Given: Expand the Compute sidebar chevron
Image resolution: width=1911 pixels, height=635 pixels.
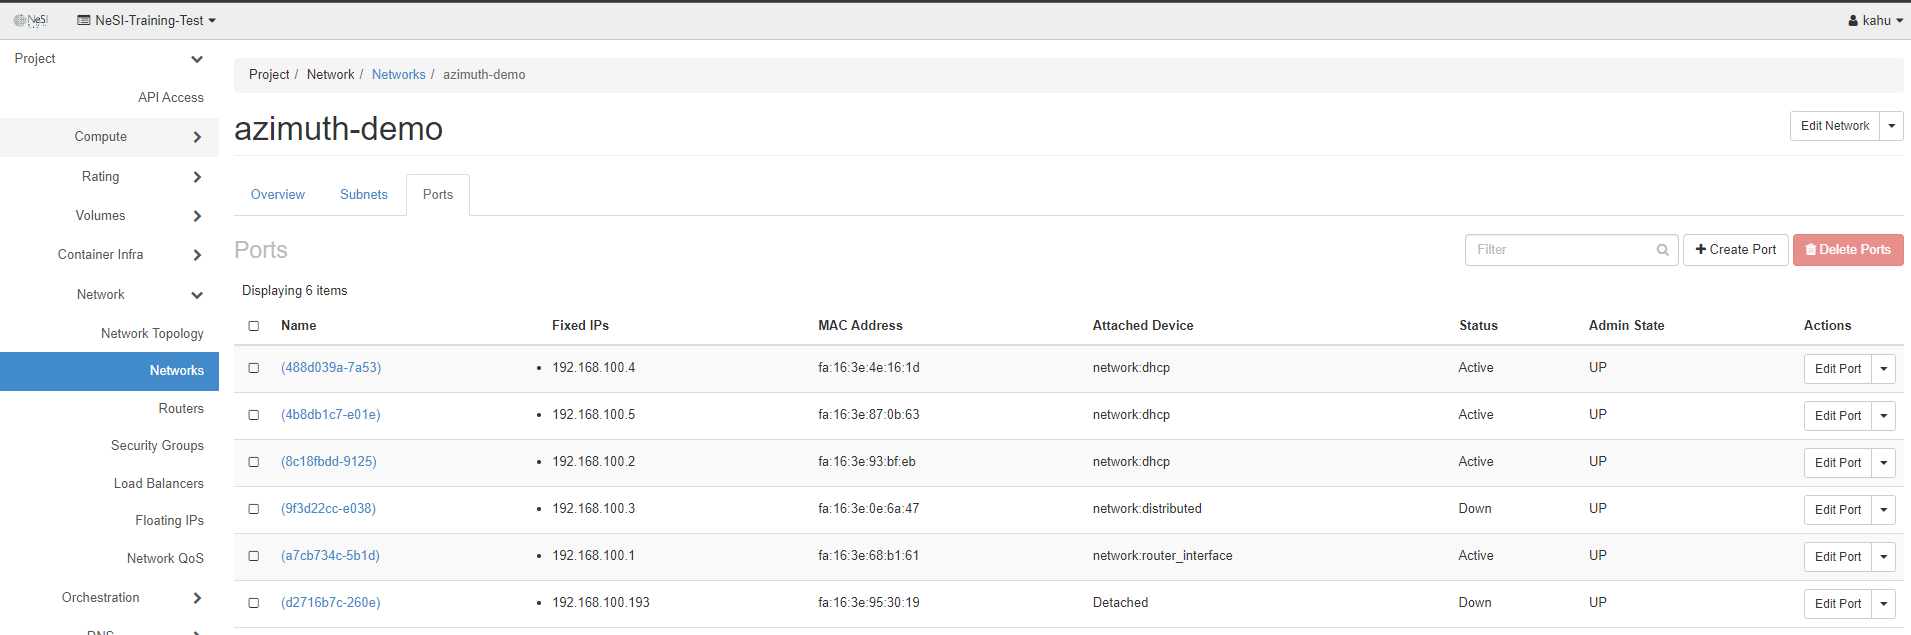Looking at the screenshot, I should click(x=197, y=137).
